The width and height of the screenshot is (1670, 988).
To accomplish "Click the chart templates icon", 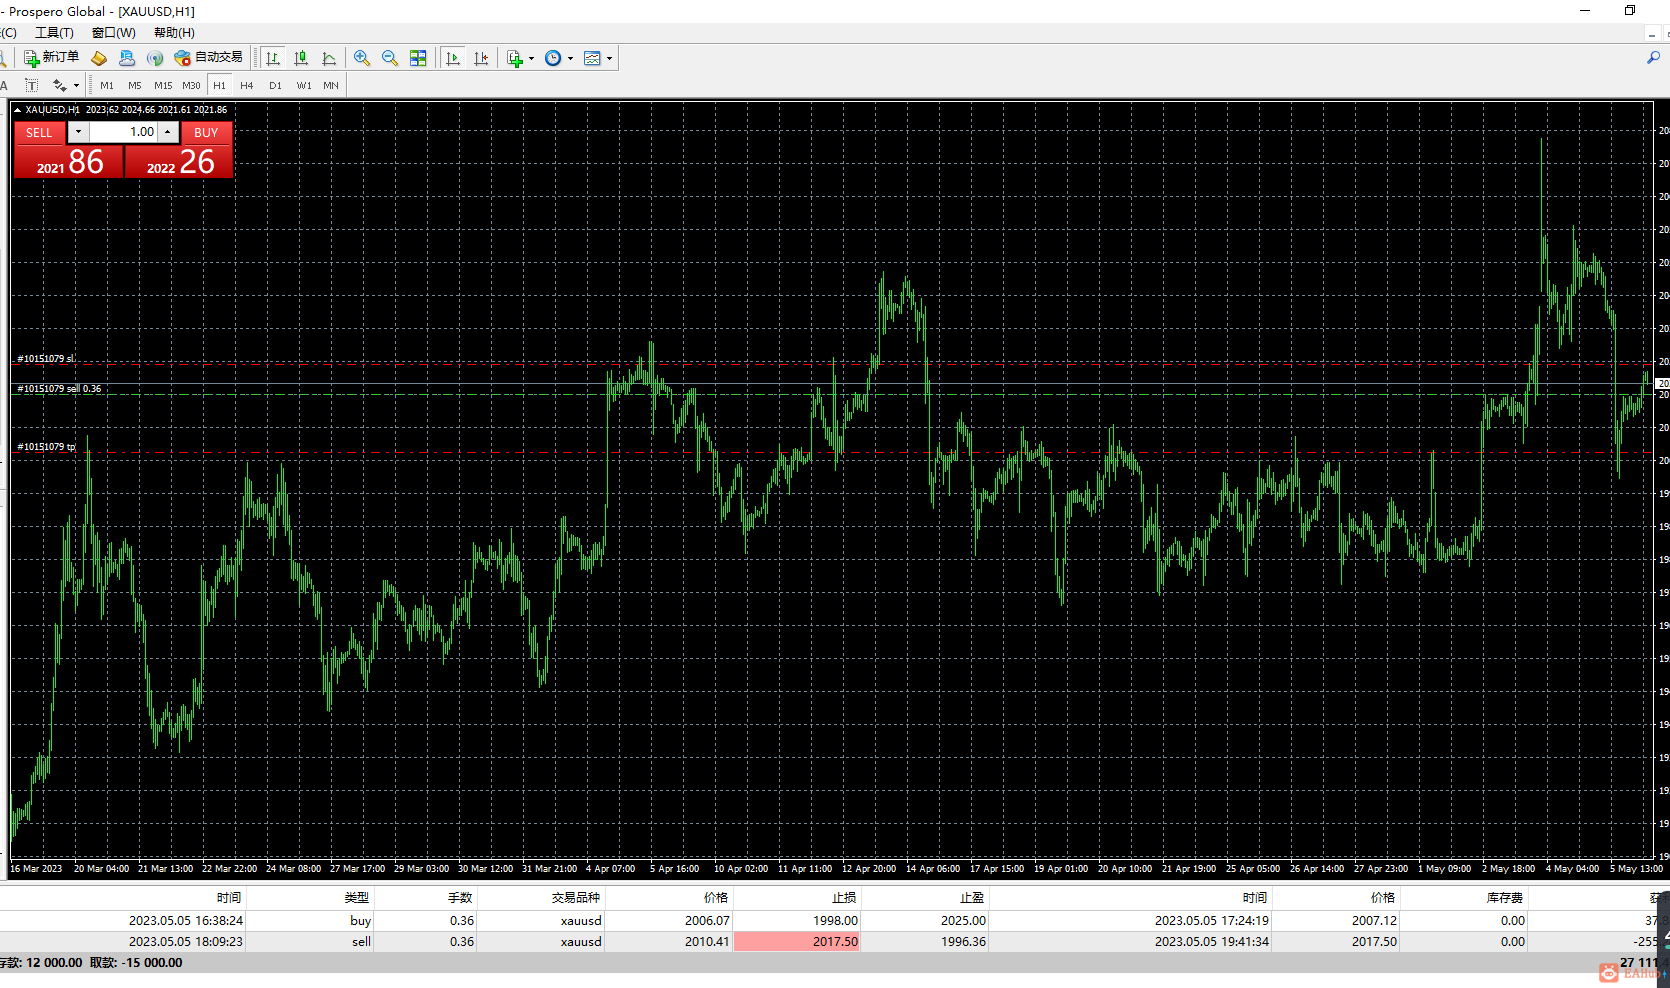I will [x=592, y=58].
